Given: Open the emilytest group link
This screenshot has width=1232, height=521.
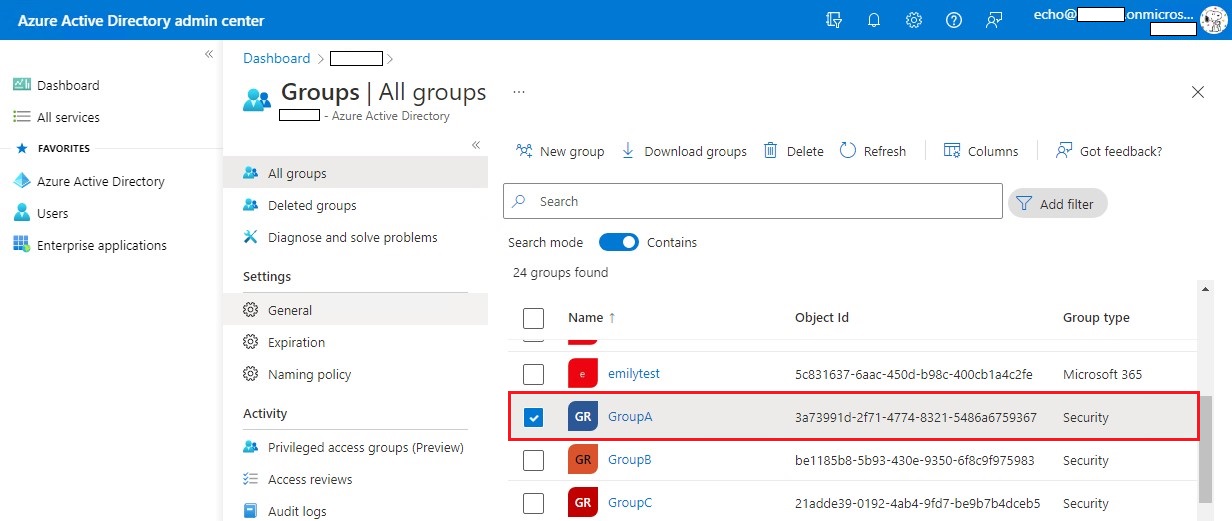Looking at the screenshot, I should click(634, 373).
